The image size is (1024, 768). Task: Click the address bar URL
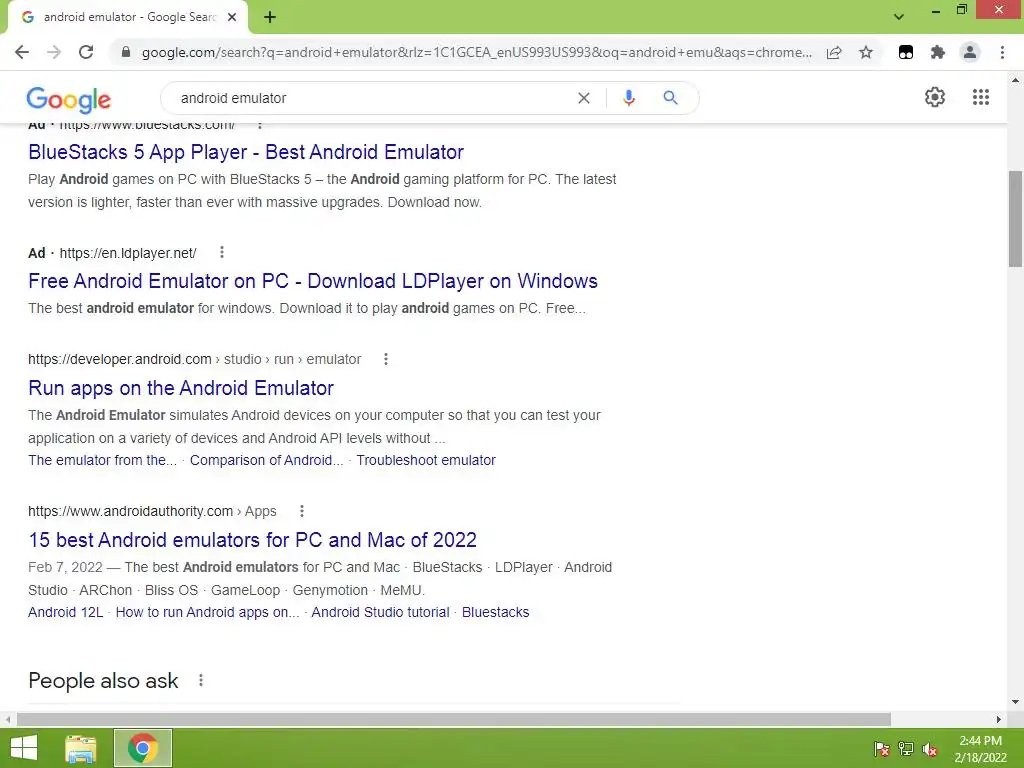[x=477, y=52]
